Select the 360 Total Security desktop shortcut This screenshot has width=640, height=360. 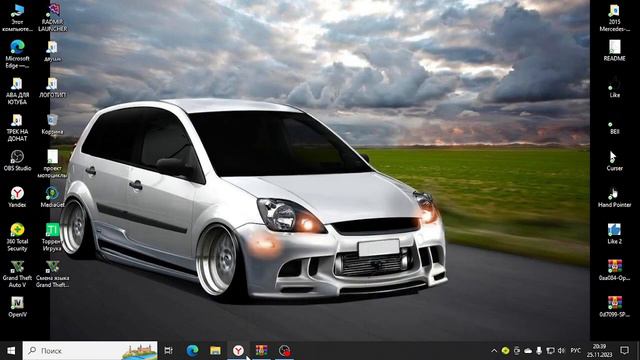pyautogui.click(x=17, y=237)
